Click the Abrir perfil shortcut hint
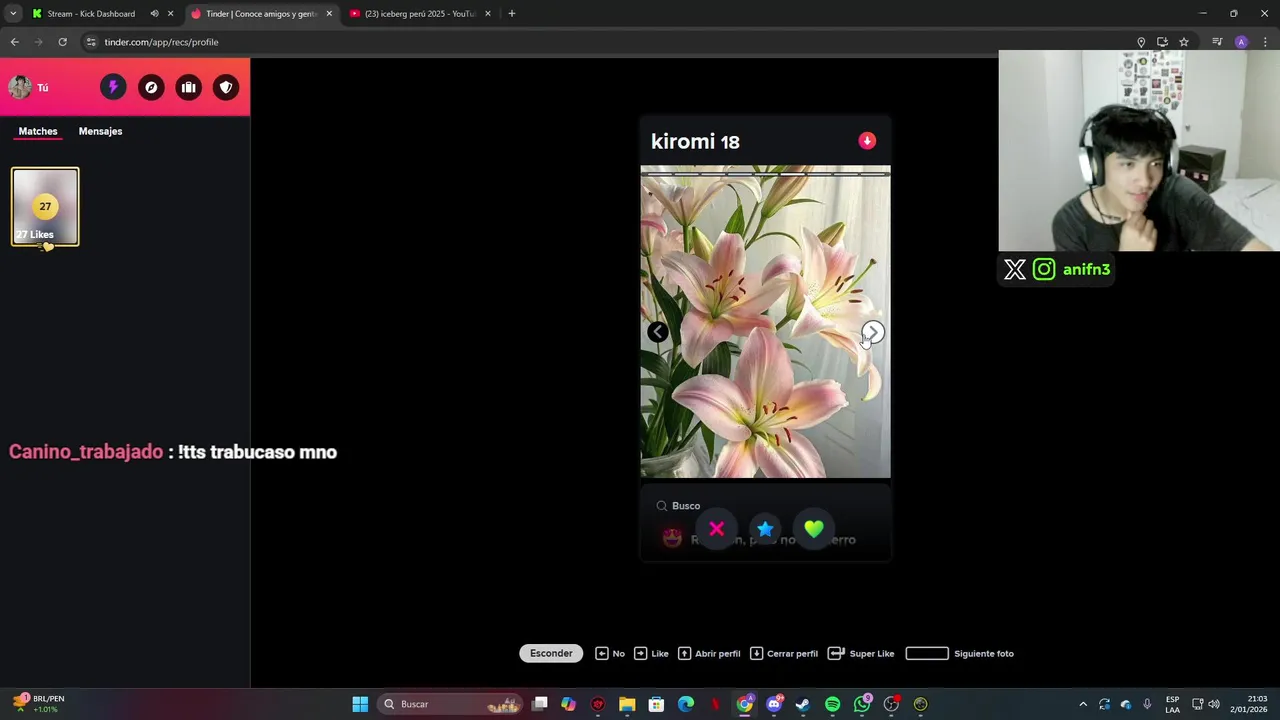 (709, 653)
